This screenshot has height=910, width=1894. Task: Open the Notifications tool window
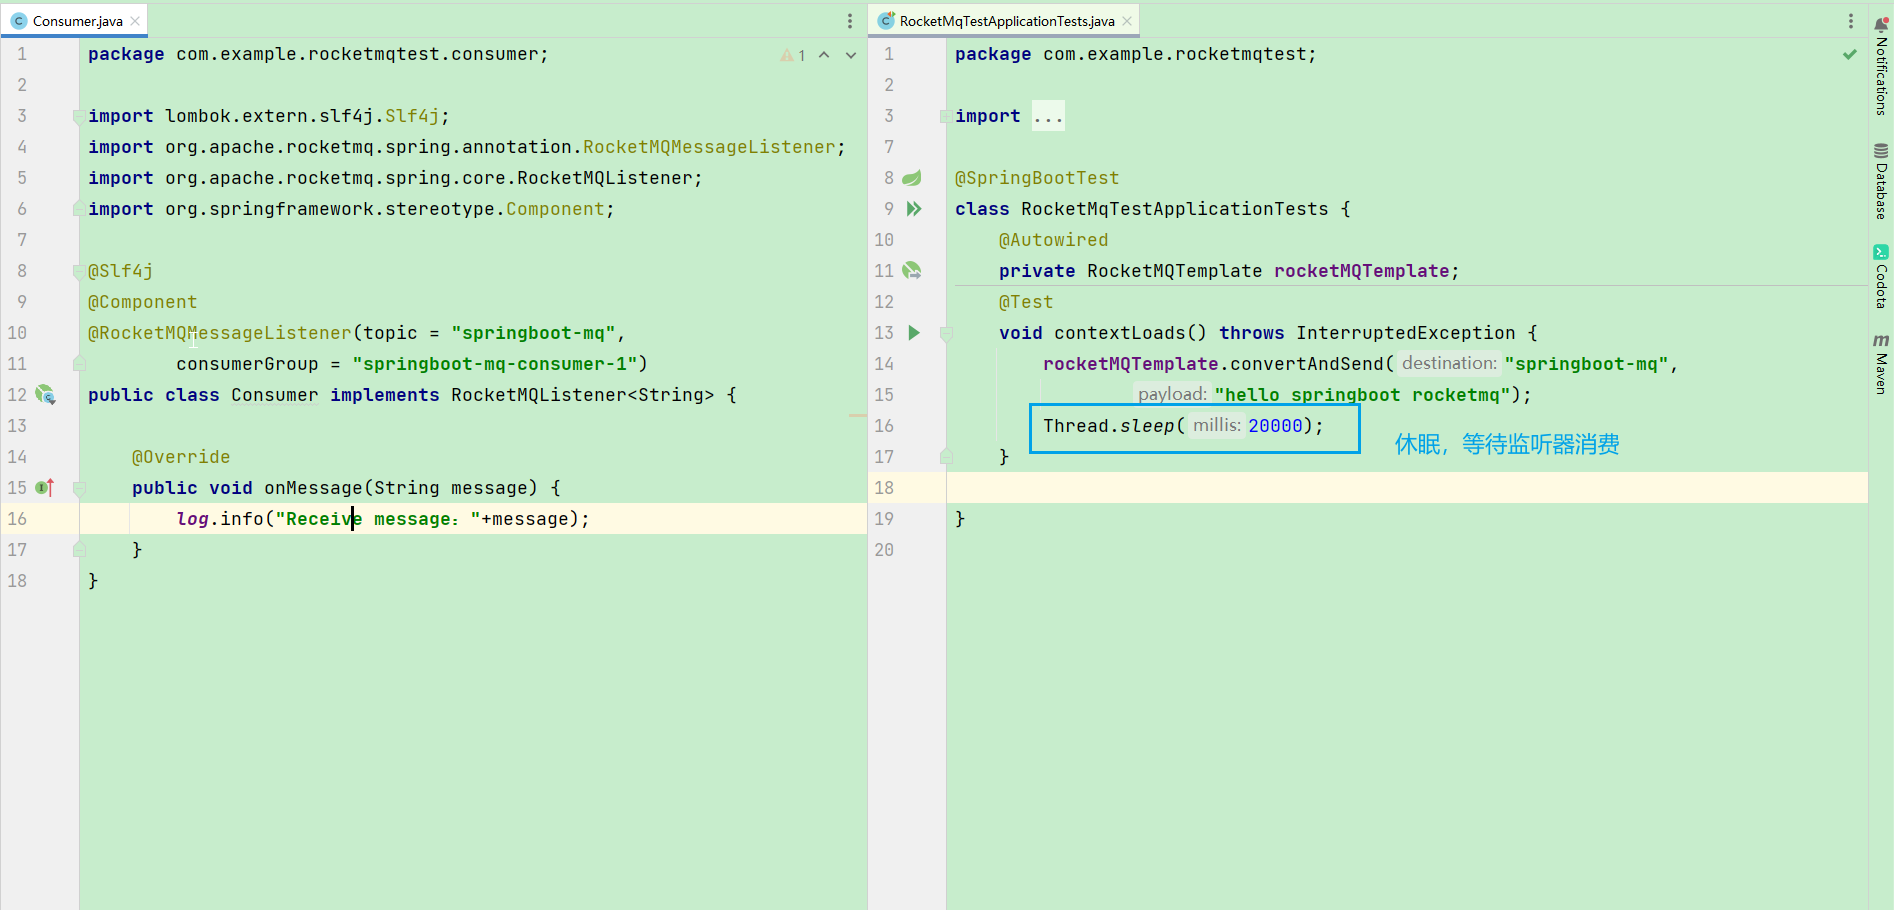[x=1881, y=66]
